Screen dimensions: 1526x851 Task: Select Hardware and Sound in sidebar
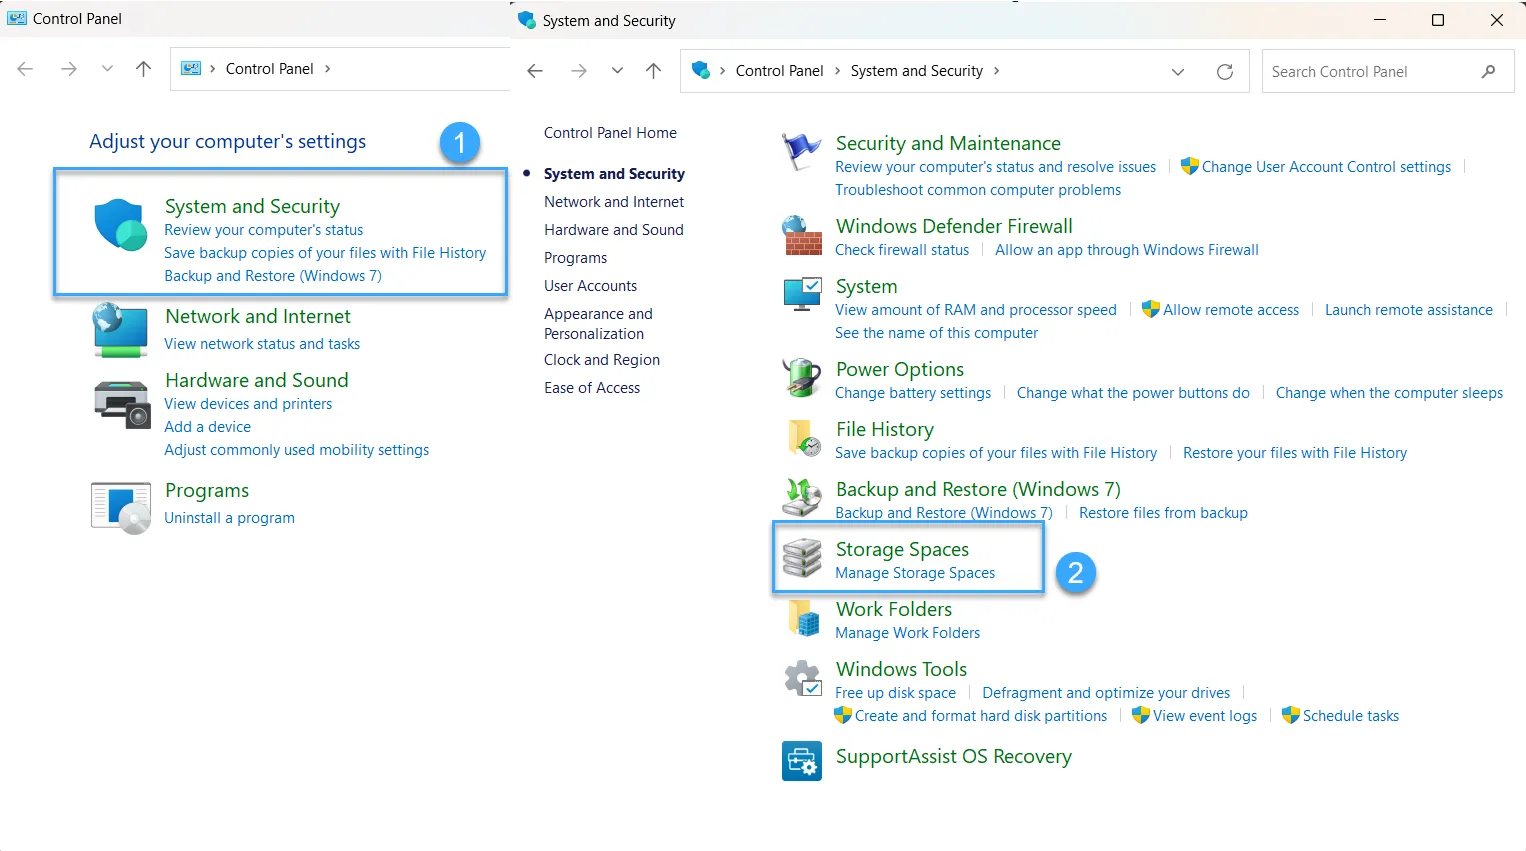pyautogui.click(x=614, y=230)
